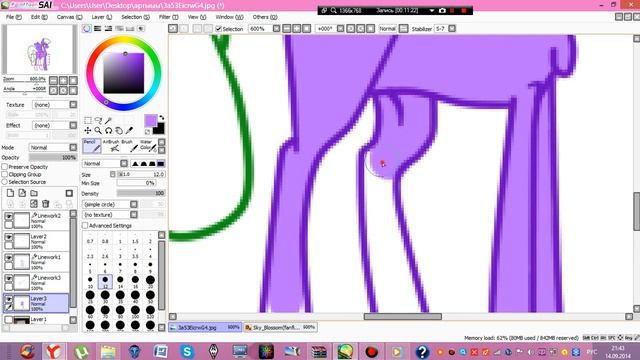
Task: Adjust the layer Opacity slider
Action: [53, 158]
